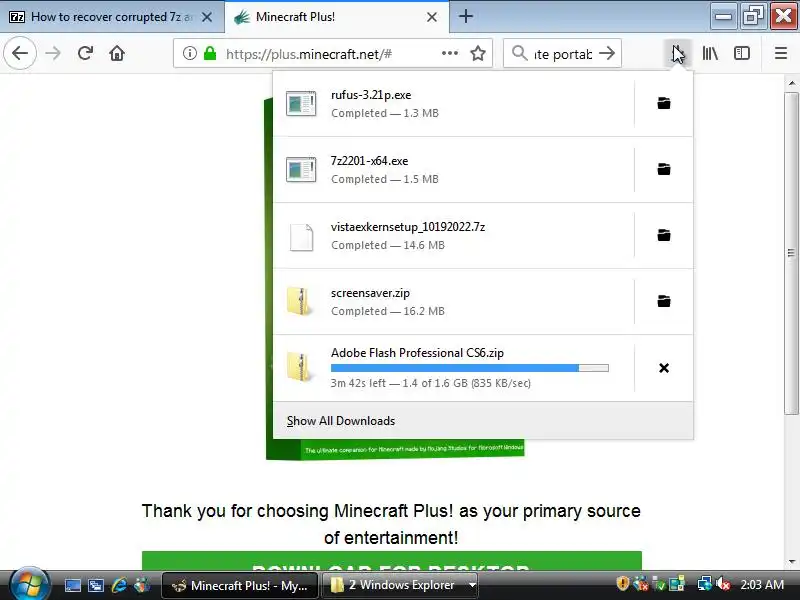
Task: Go back to the previous page
Action: [20, 53]
